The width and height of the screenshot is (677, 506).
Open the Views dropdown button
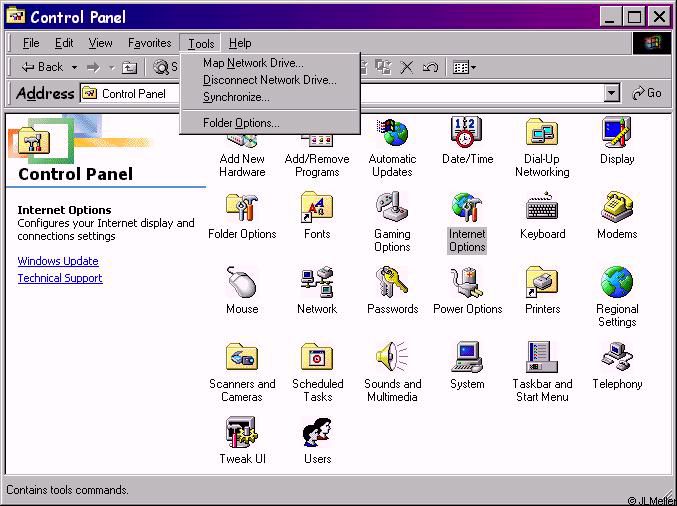464,67
